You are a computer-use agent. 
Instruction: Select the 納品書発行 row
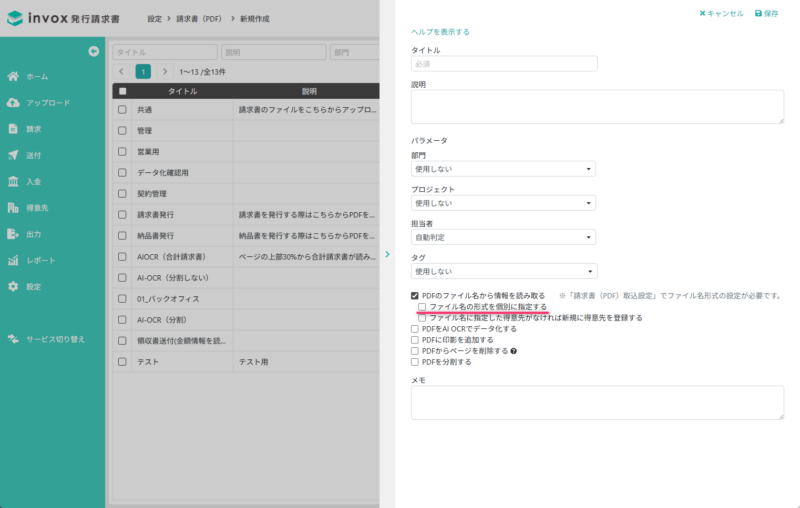pyautogui.click(x=246, y=236)
